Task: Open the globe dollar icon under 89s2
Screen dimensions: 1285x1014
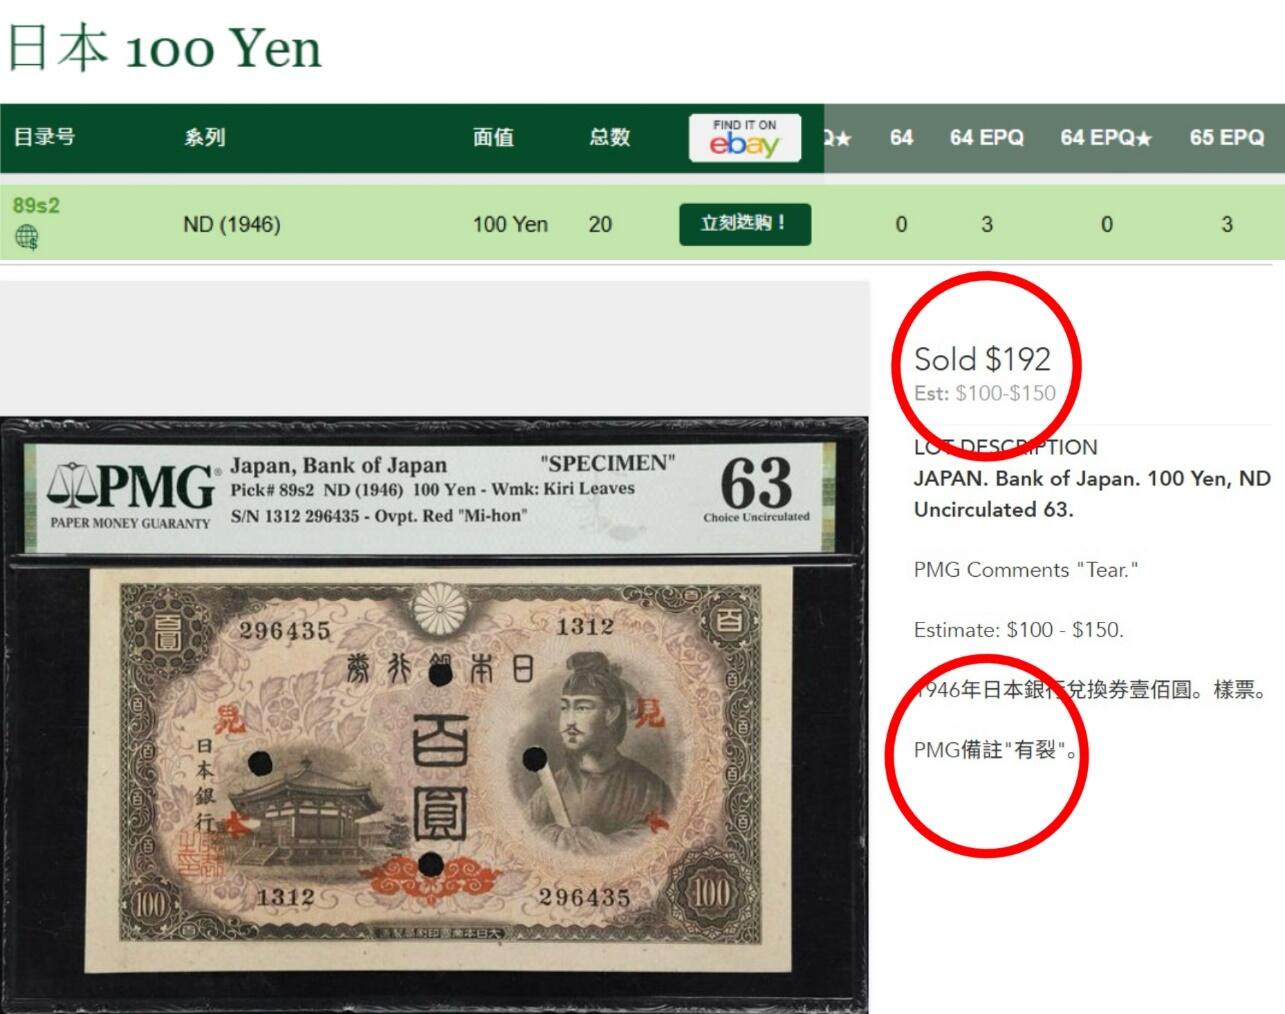Action: (27, 237)
